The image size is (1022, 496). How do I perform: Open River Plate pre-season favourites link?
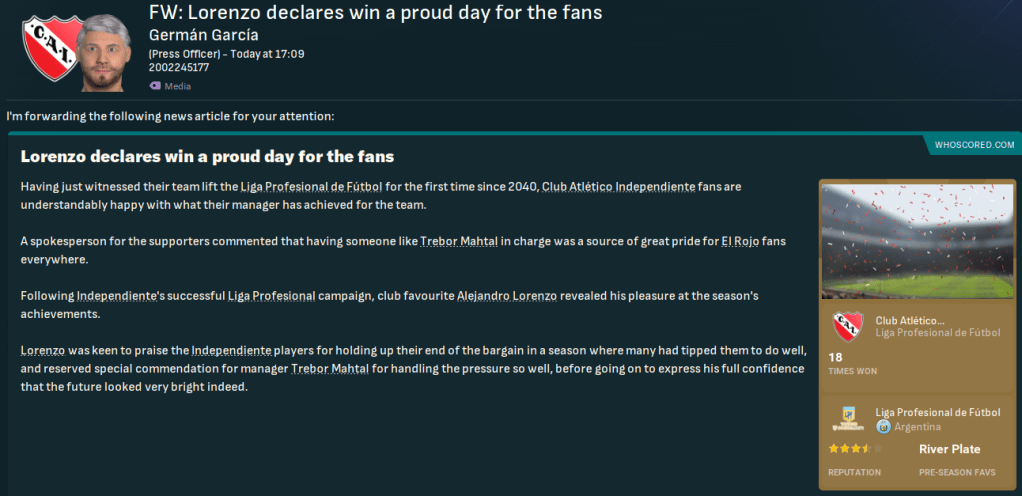(949, 450)
